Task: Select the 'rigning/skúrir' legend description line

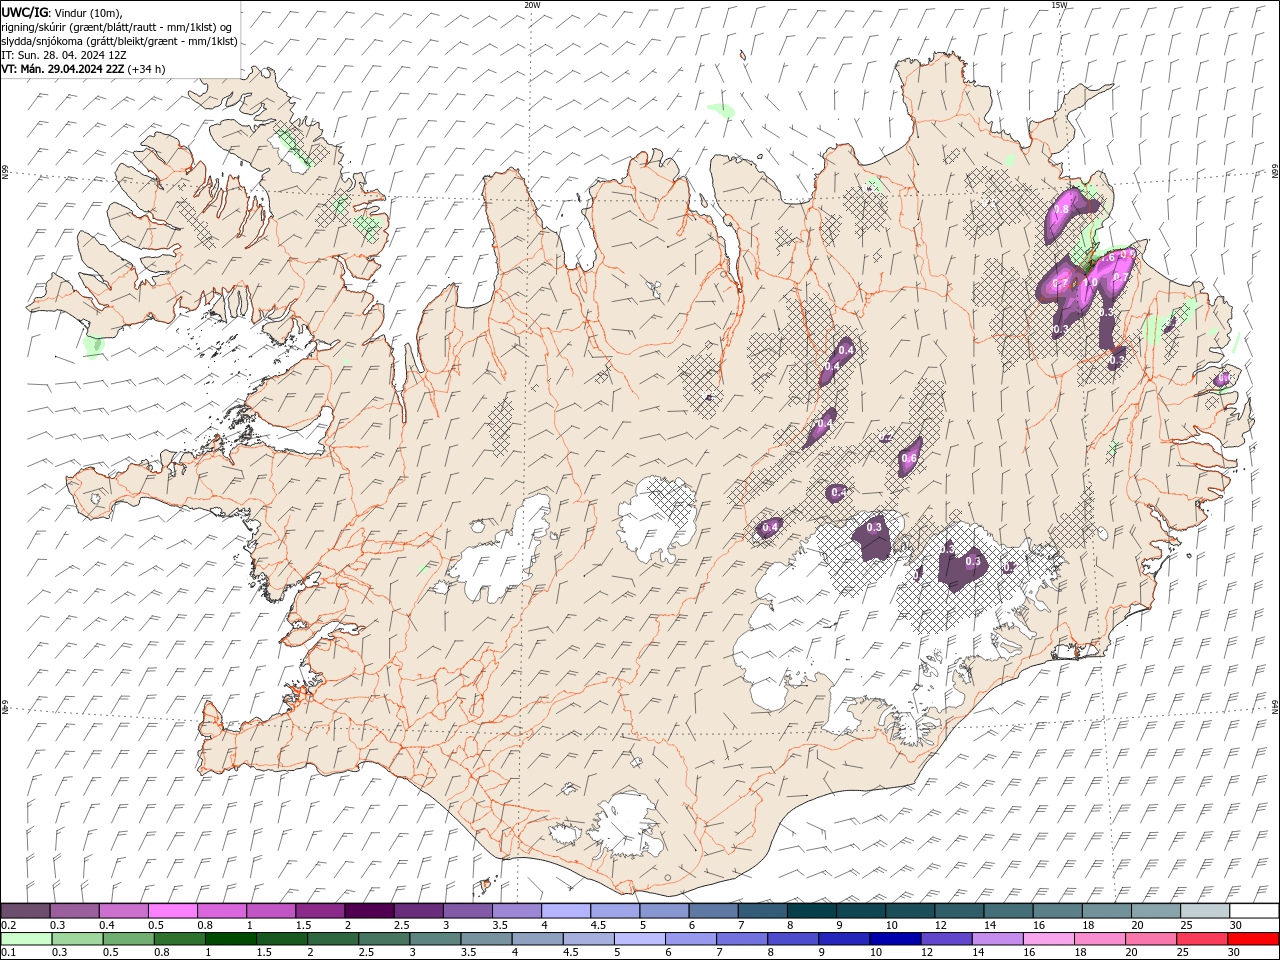Action: coord(117,27)
